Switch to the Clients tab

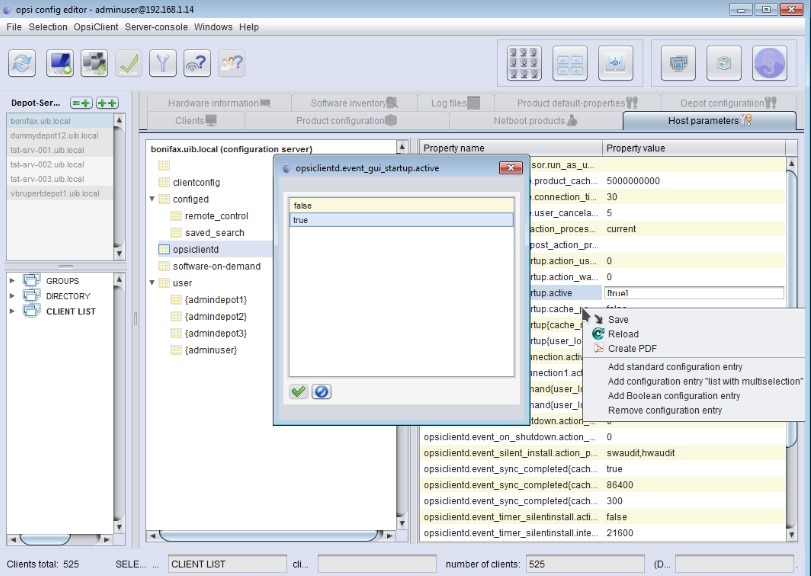pyautogui.click(x=196, y=120)
